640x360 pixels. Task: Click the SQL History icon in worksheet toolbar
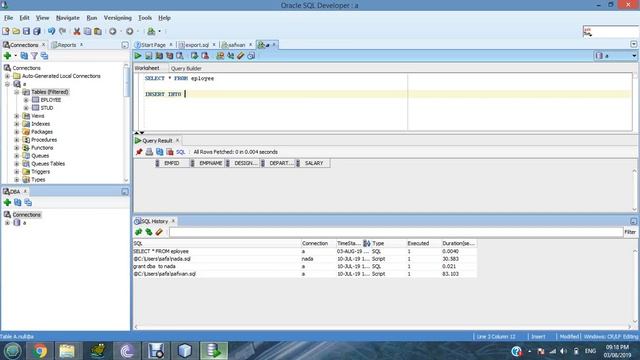[251, 56]
